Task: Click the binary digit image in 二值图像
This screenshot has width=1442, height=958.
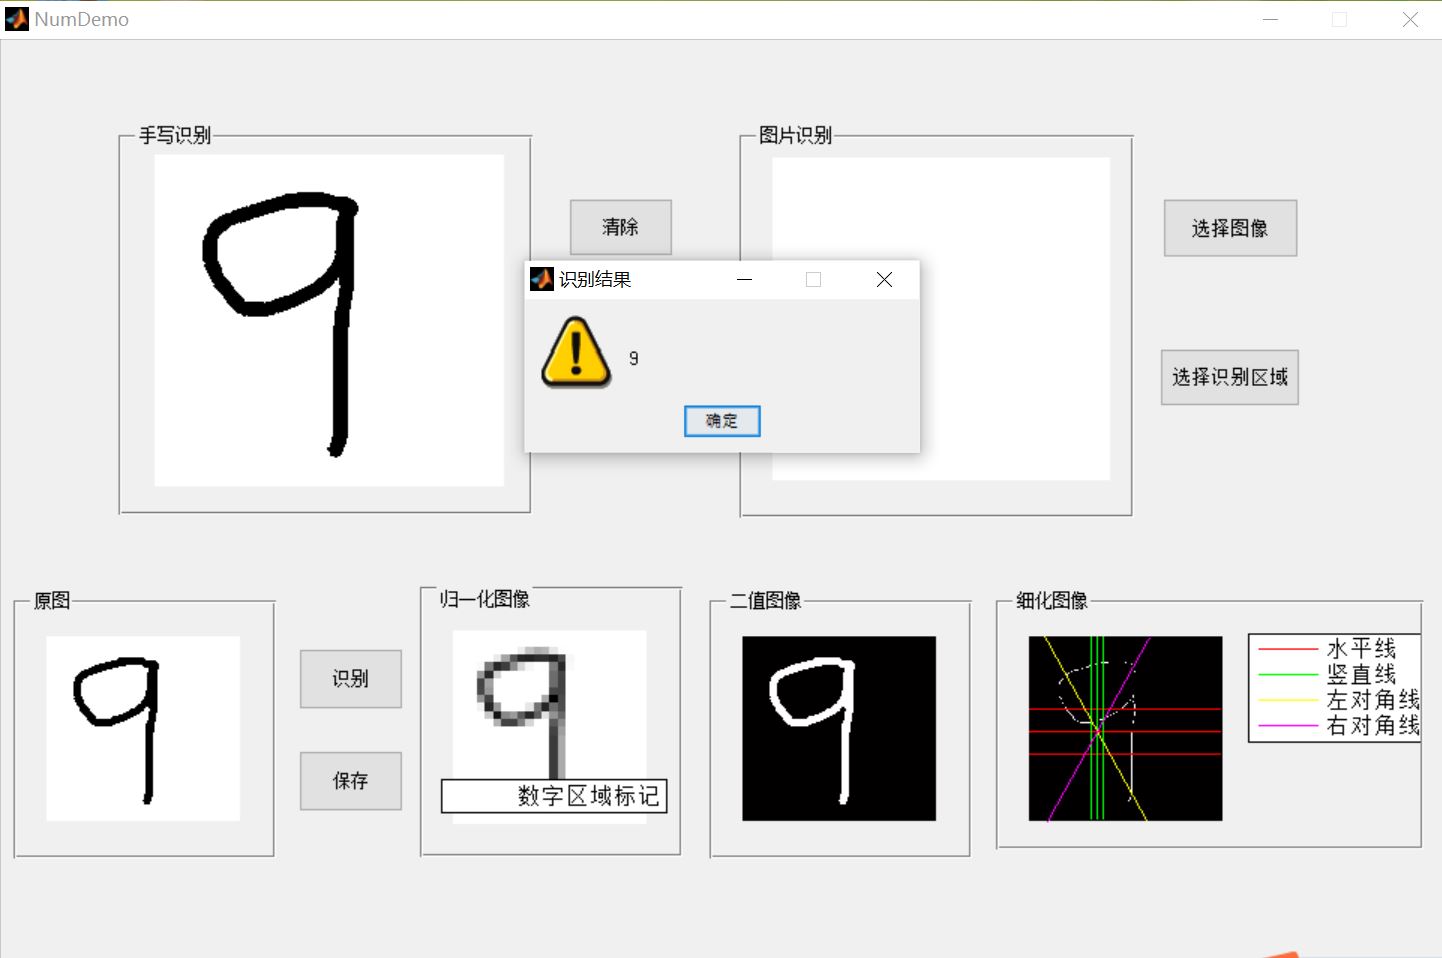Action: [x=838, y=728]
